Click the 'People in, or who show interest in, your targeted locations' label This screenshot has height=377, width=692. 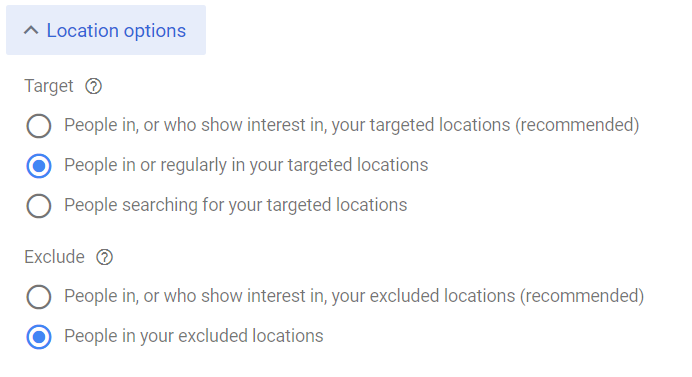352,125
